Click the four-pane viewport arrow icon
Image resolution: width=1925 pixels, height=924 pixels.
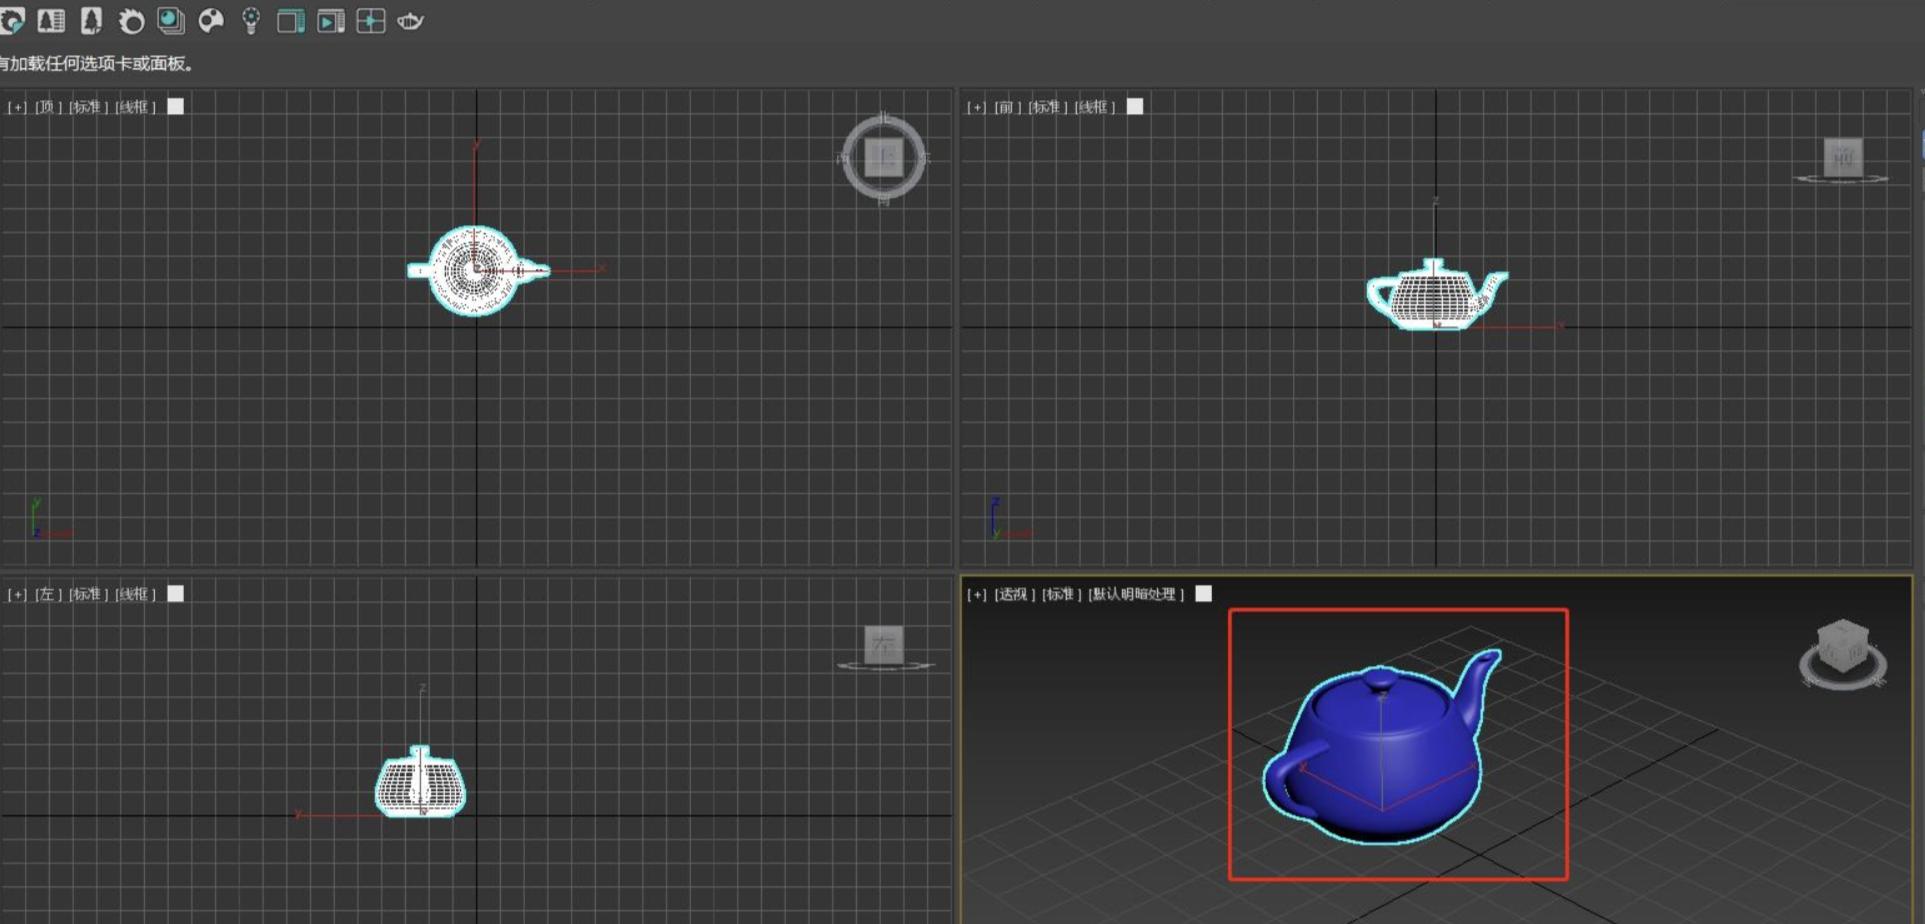pyautogui.click(x=370, y=21)
